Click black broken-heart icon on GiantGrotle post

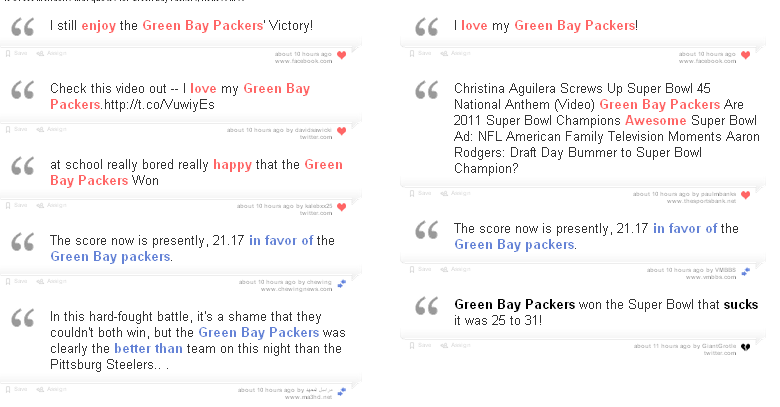744,347
